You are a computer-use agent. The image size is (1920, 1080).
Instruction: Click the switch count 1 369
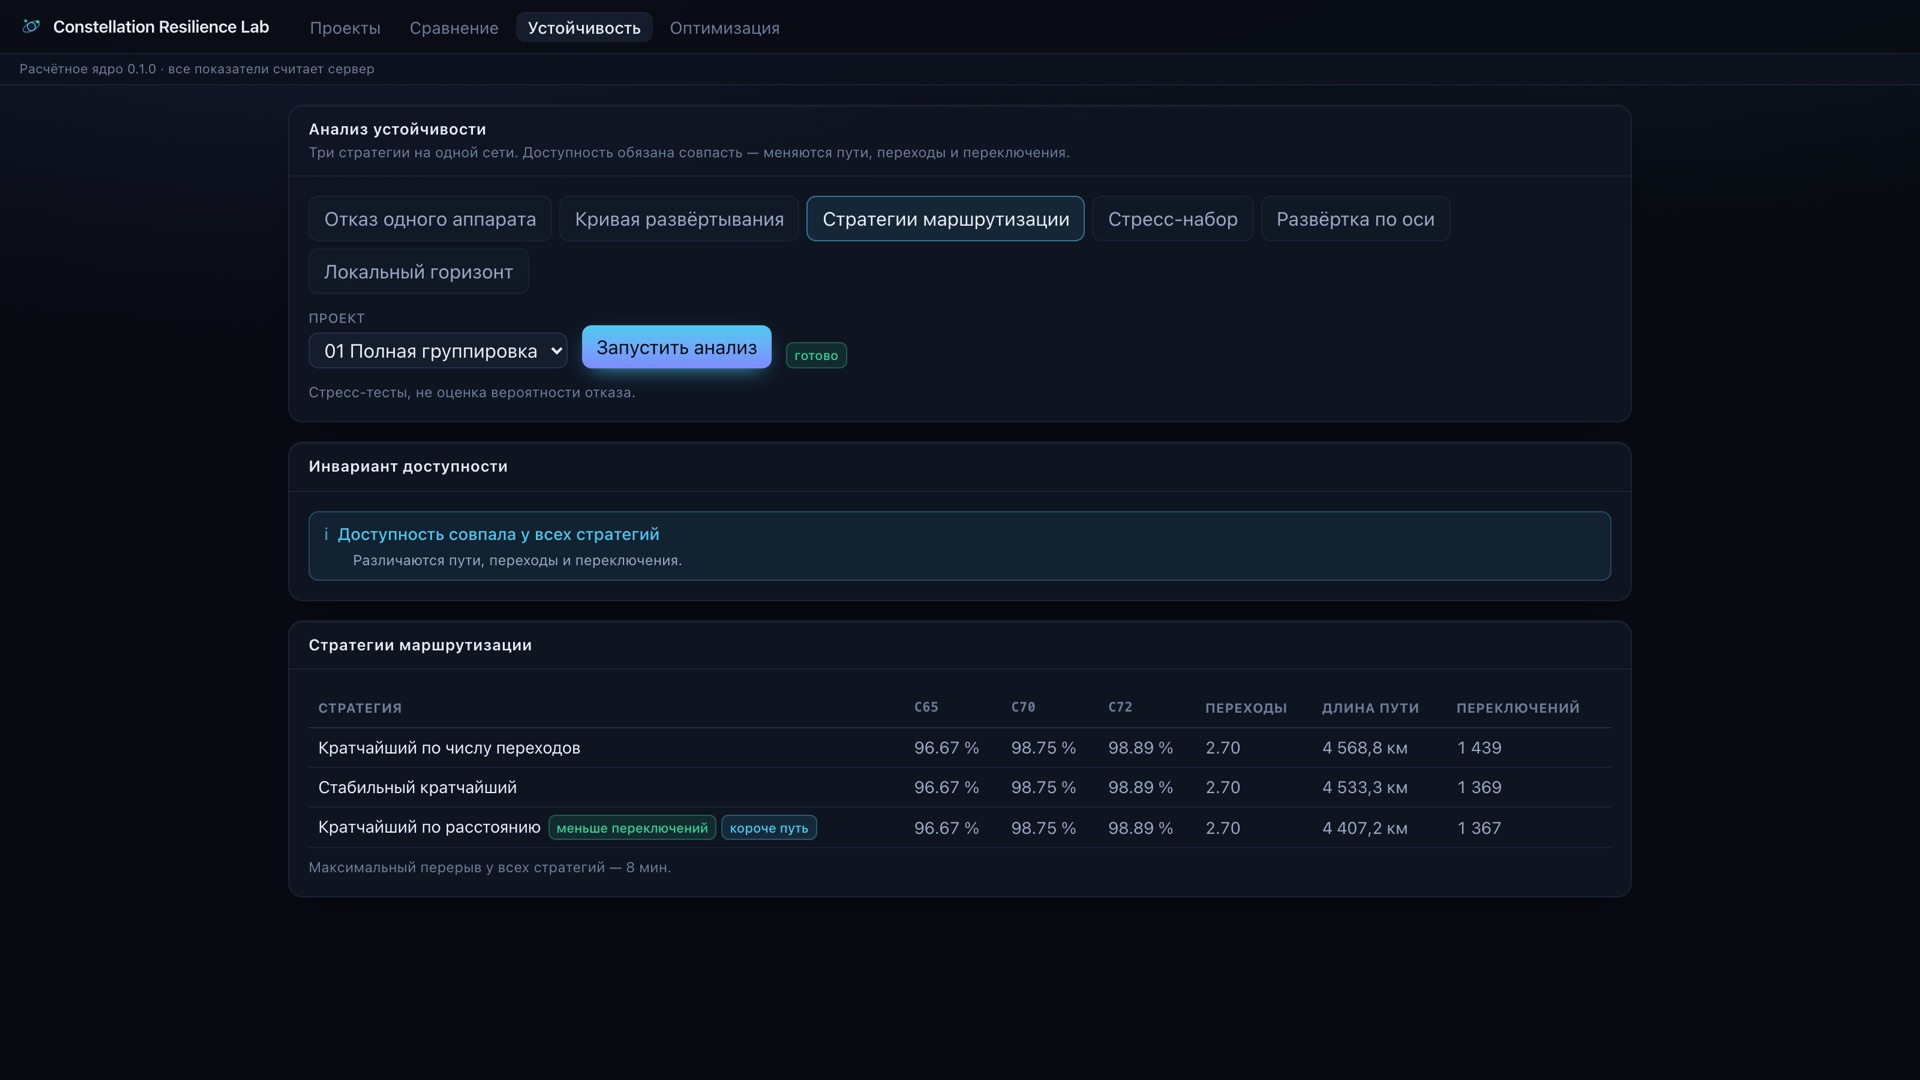coord(1479,788)
